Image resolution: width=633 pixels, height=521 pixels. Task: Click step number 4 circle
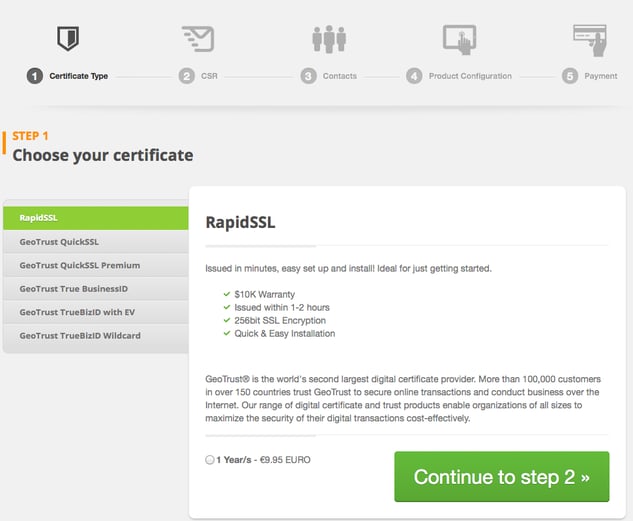coord(414,76)
